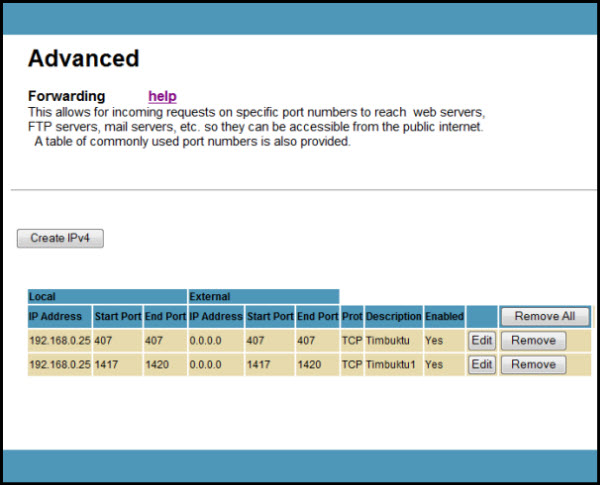Edit the Timbuktu port 407 rule
Viewport: 600px width, 485px height.
pyautogui.click(x=482, y=340)
